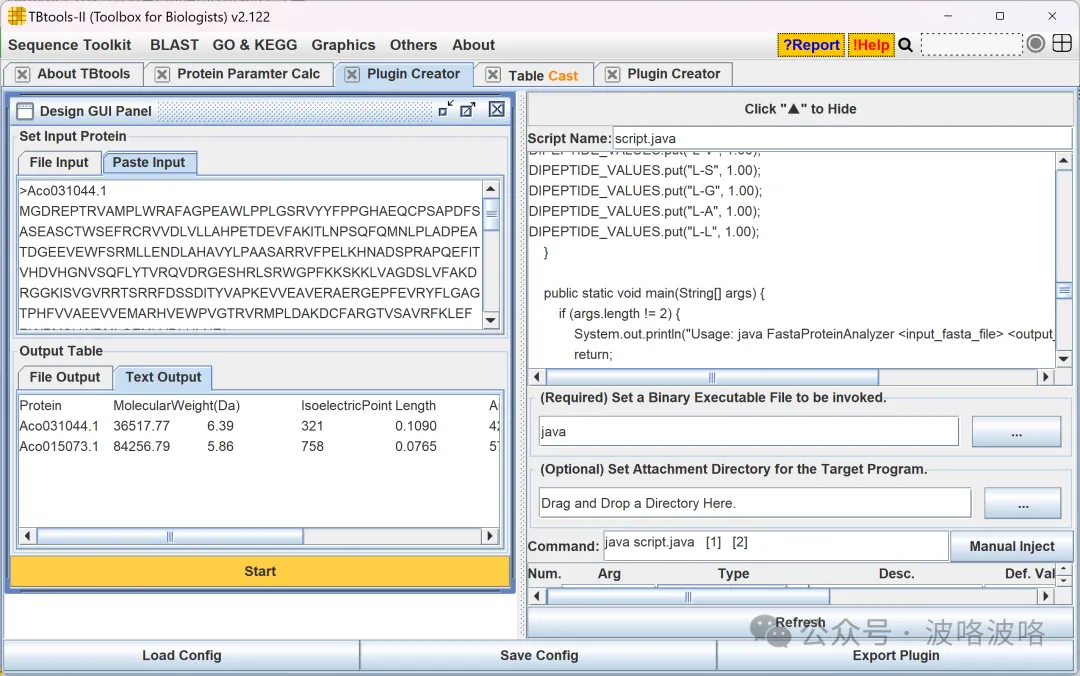
Task: Close the last Plugin Creator tab
Action: coord(612,74)
